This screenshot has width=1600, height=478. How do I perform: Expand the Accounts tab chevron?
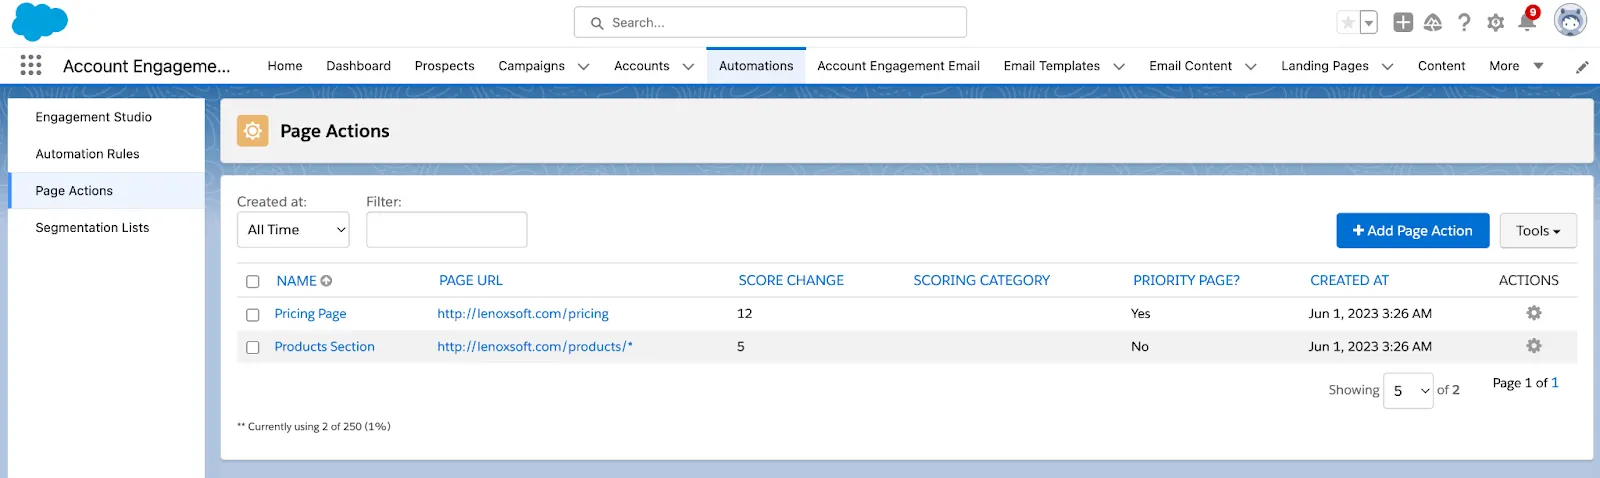(688, 67)
